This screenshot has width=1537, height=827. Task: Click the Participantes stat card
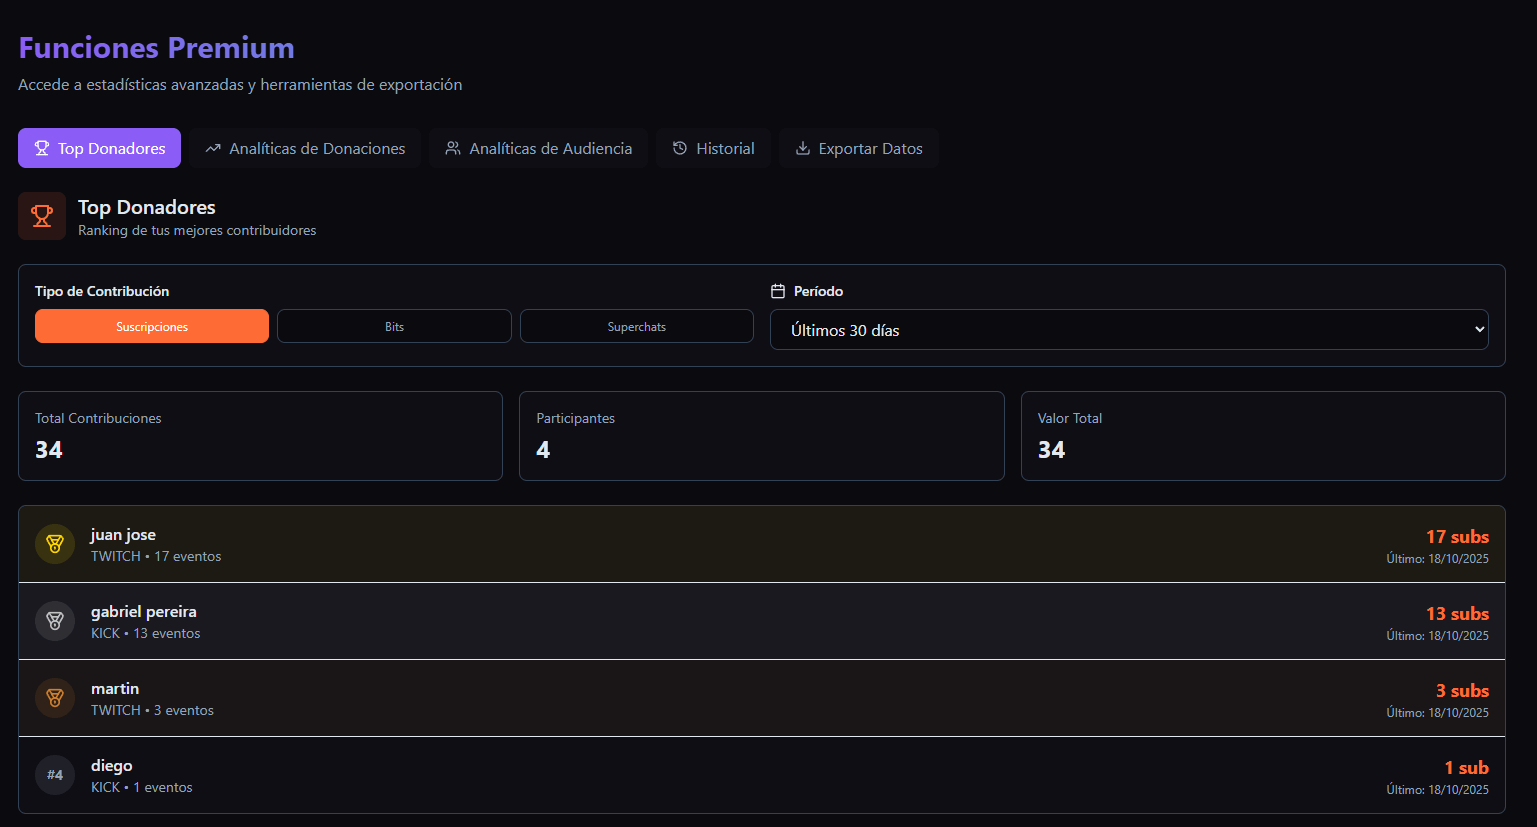761,436
